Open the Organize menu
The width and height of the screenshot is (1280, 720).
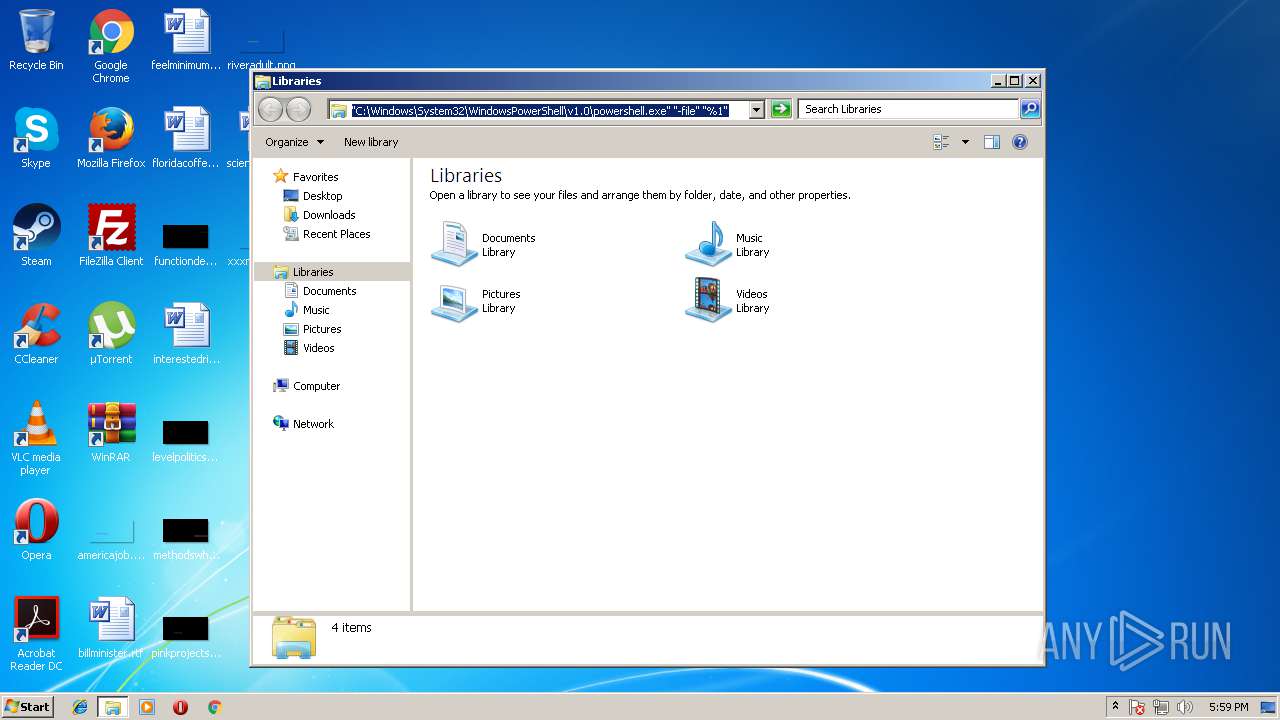tap(294, 142)
